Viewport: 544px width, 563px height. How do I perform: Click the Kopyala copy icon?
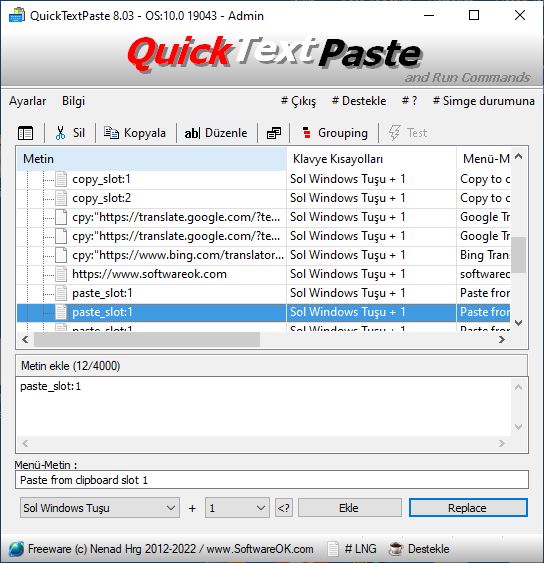[111, 132]
